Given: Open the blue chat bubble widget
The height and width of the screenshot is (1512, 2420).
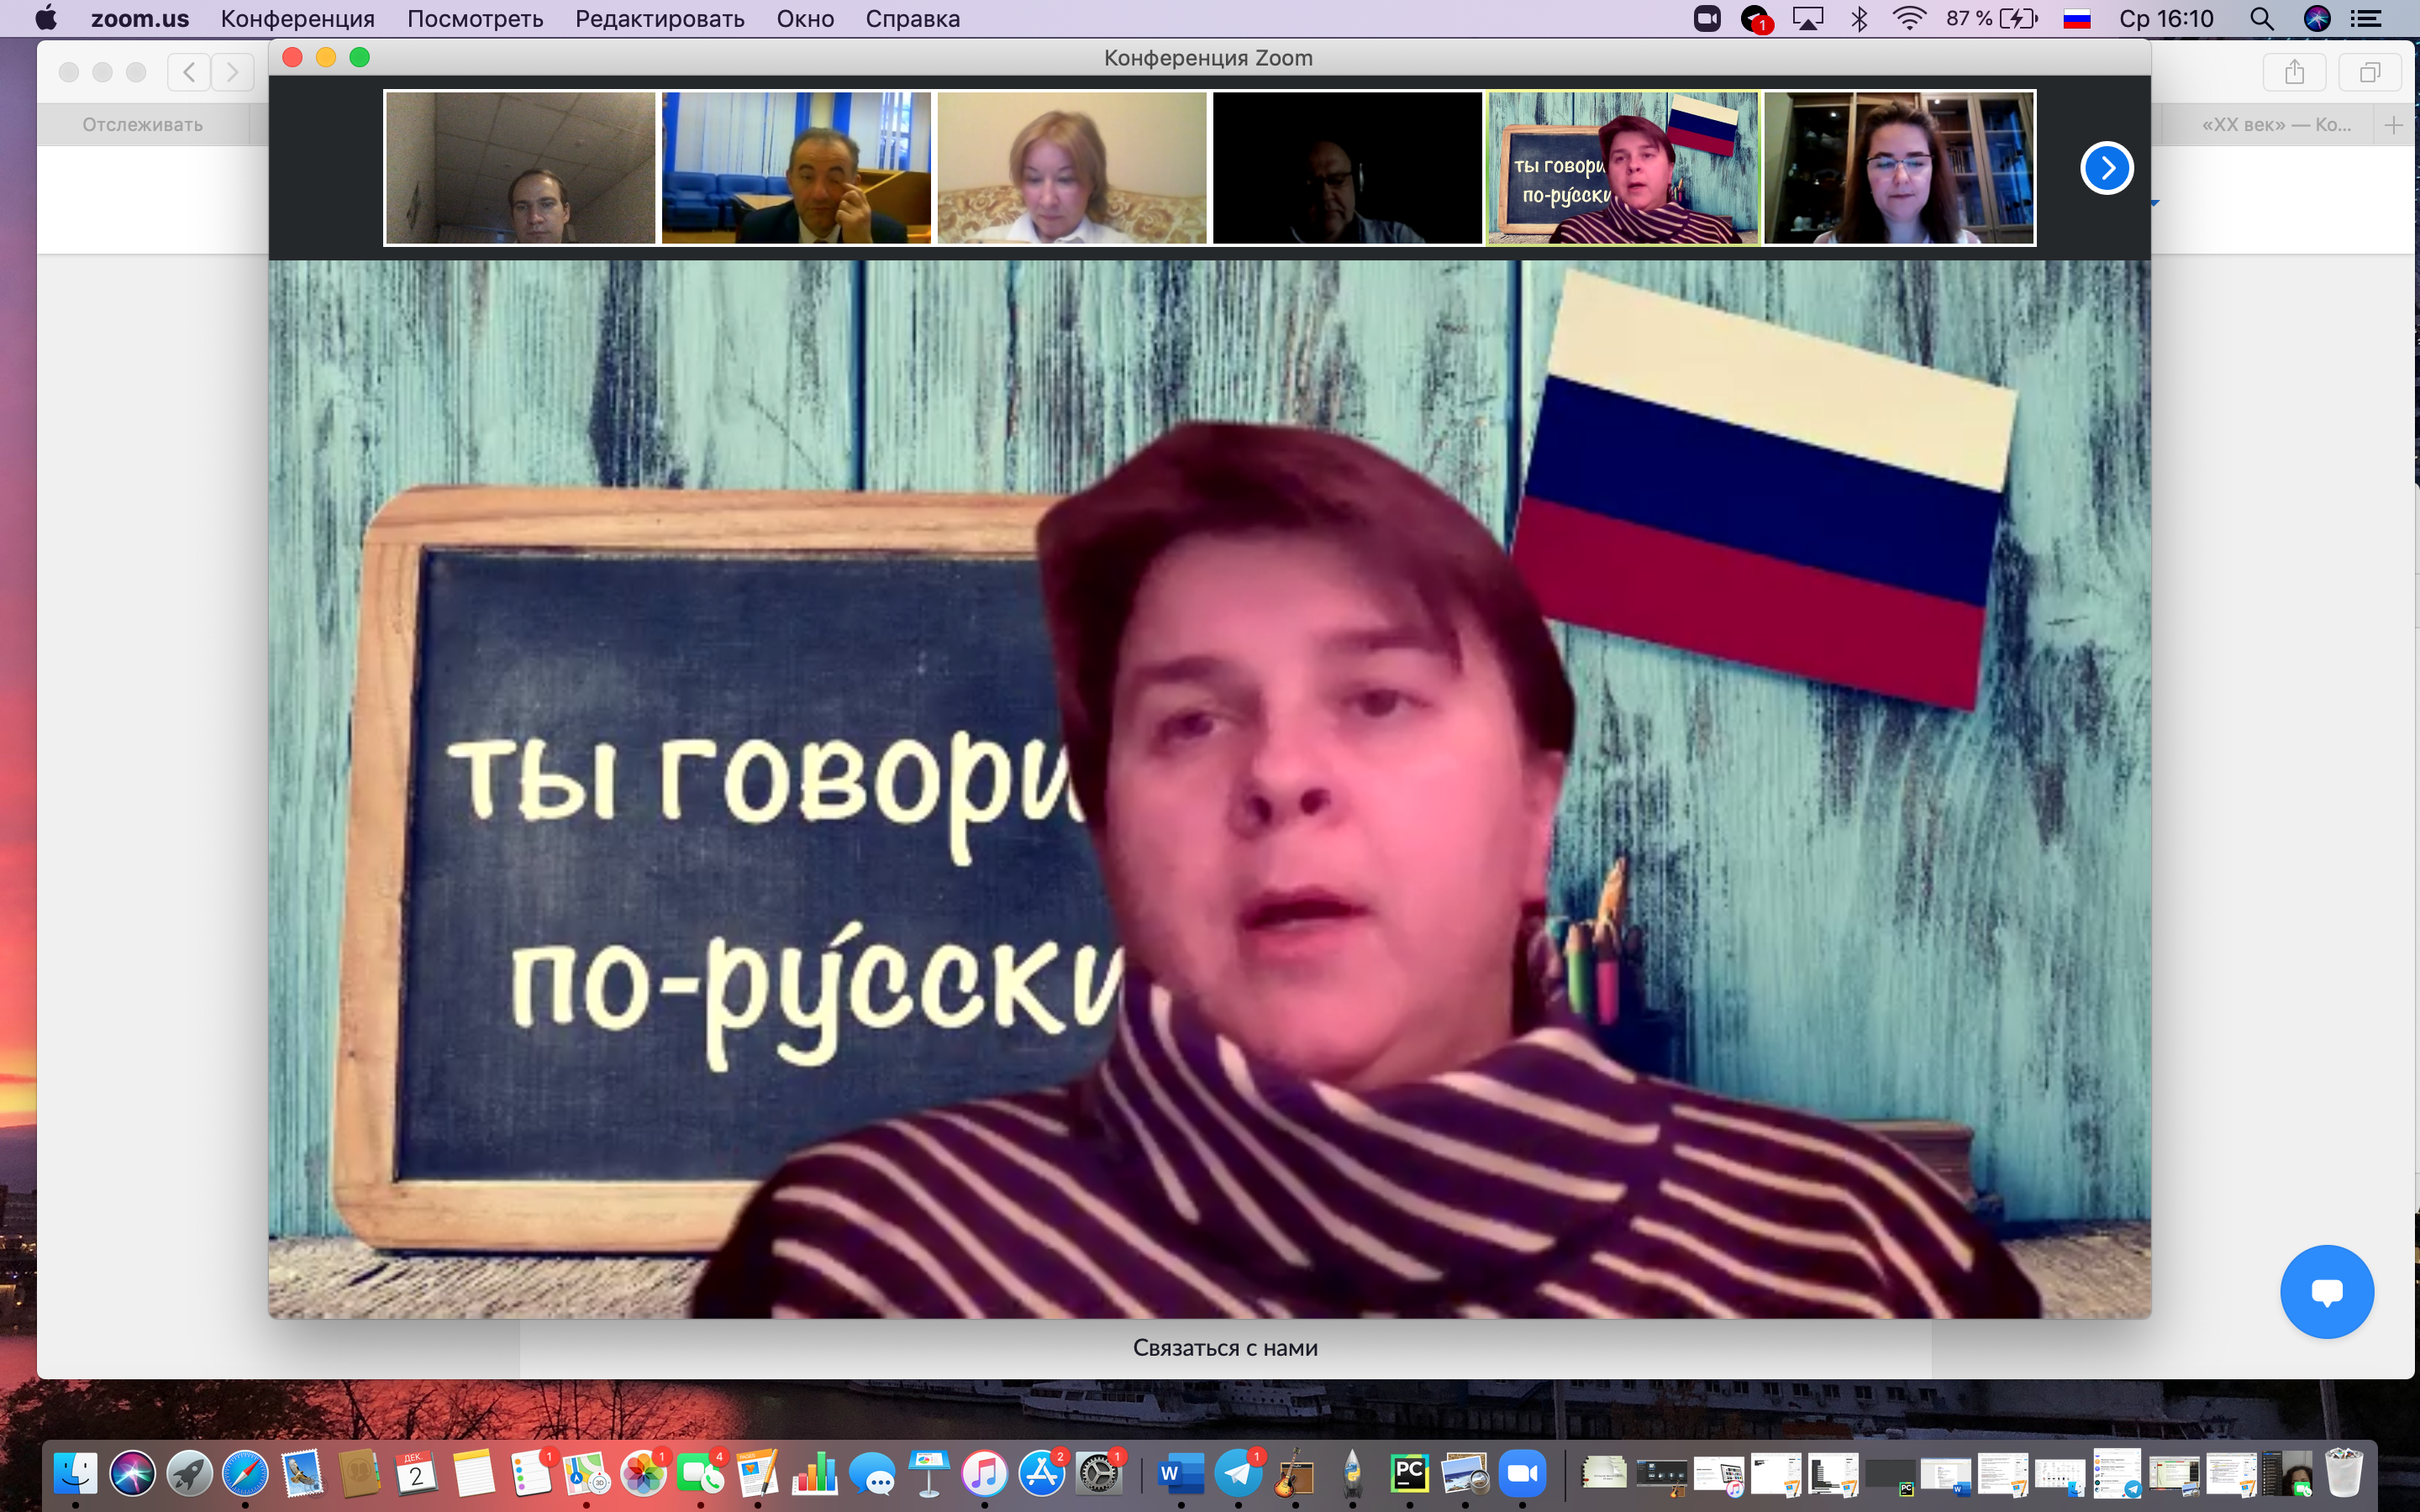Looking at the screenshot, I should tap(2326, 1291).
